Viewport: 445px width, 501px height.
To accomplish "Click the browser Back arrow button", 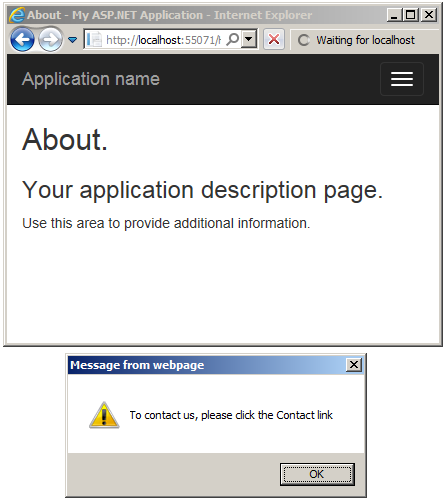I will (x=22, y=40).
